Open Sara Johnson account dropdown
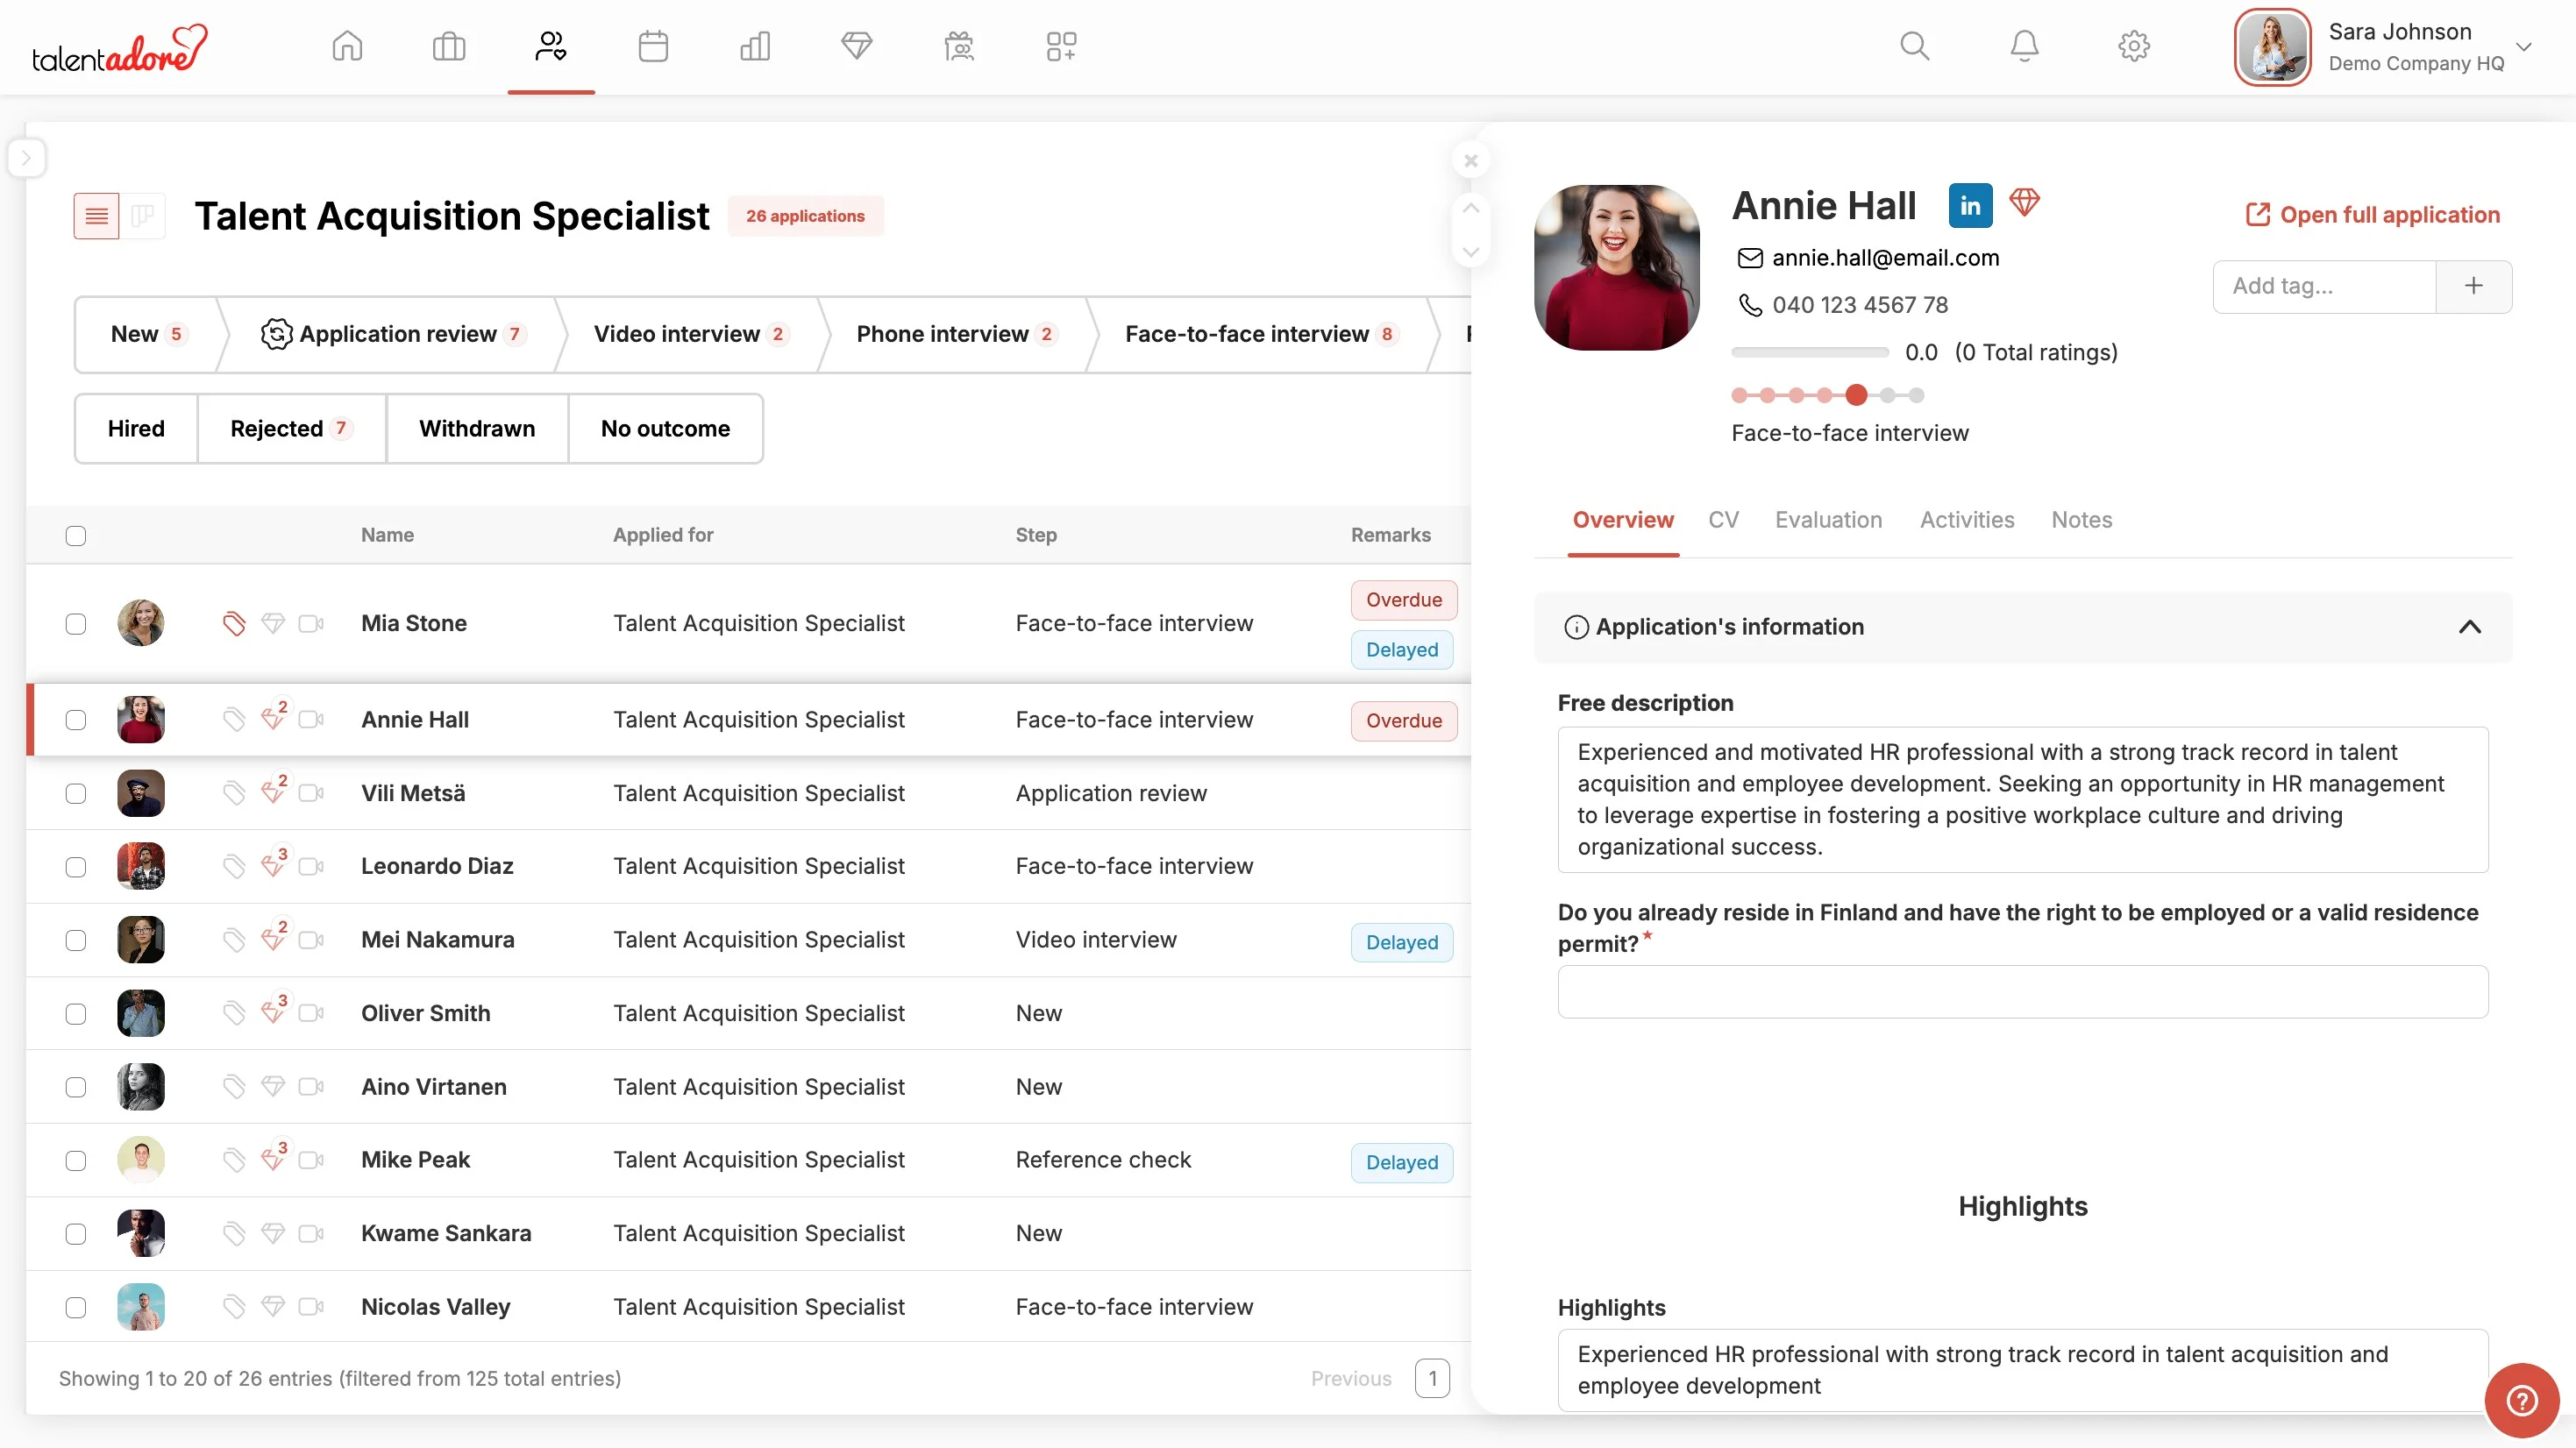Image resolution: width=2576 pixels, height=1448 pixels. pos(2523,47)
